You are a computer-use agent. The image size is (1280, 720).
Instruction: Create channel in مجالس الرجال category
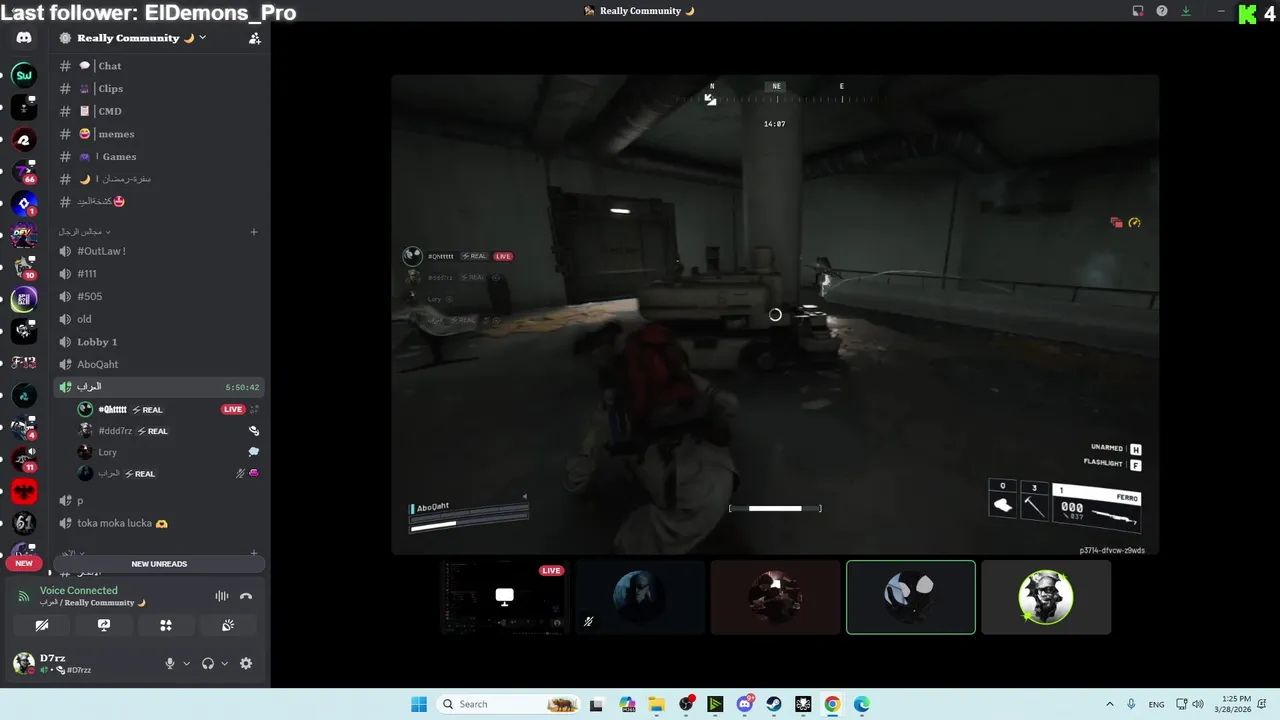254,232
